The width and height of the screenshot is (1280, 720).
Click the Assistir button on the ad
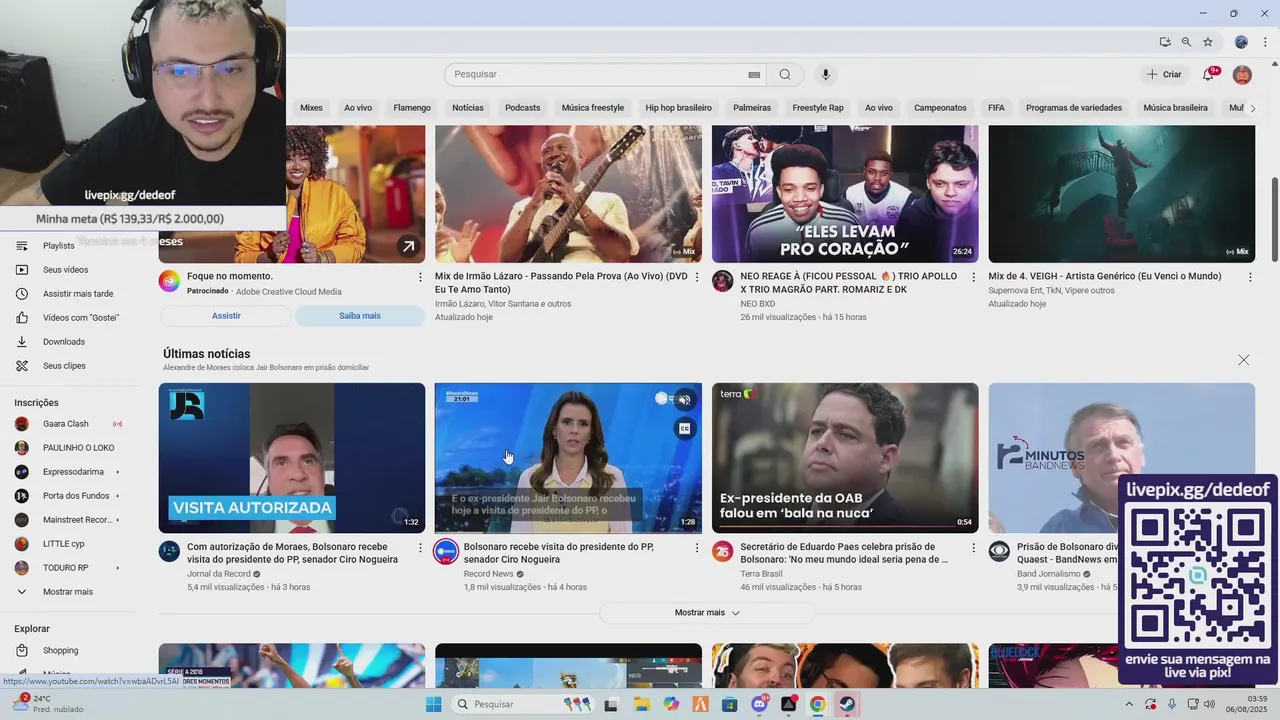[x=226, y=315]
